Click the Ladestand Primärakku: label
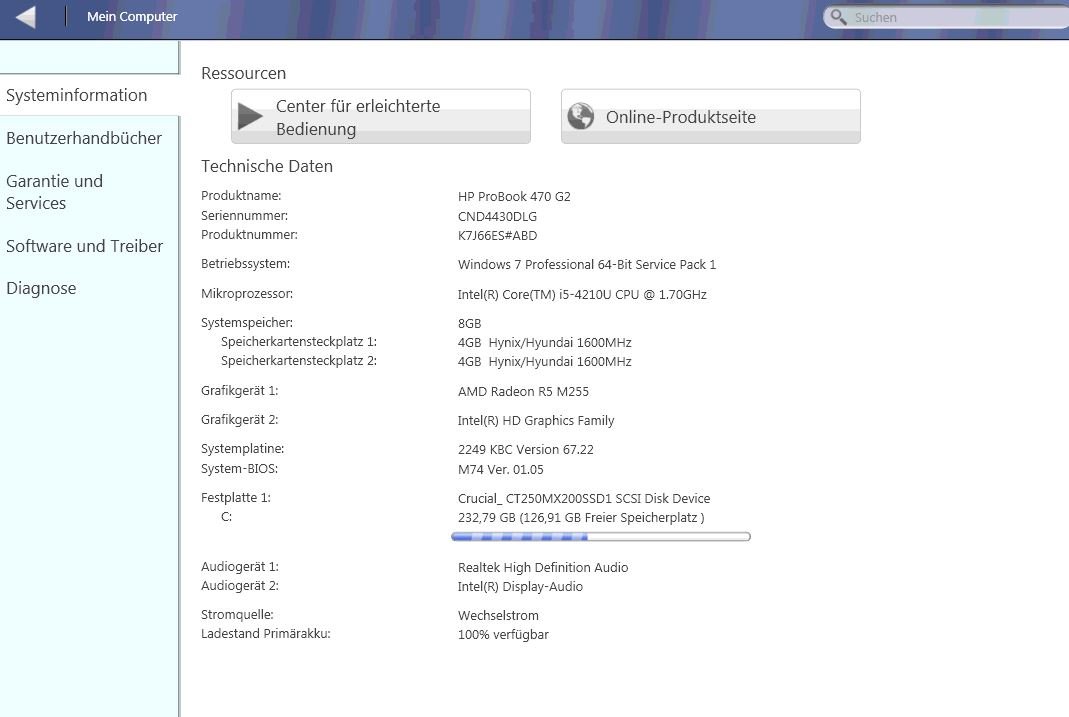Image resolution: width=1069 pixels, height=717 pixels. [265, 634]
